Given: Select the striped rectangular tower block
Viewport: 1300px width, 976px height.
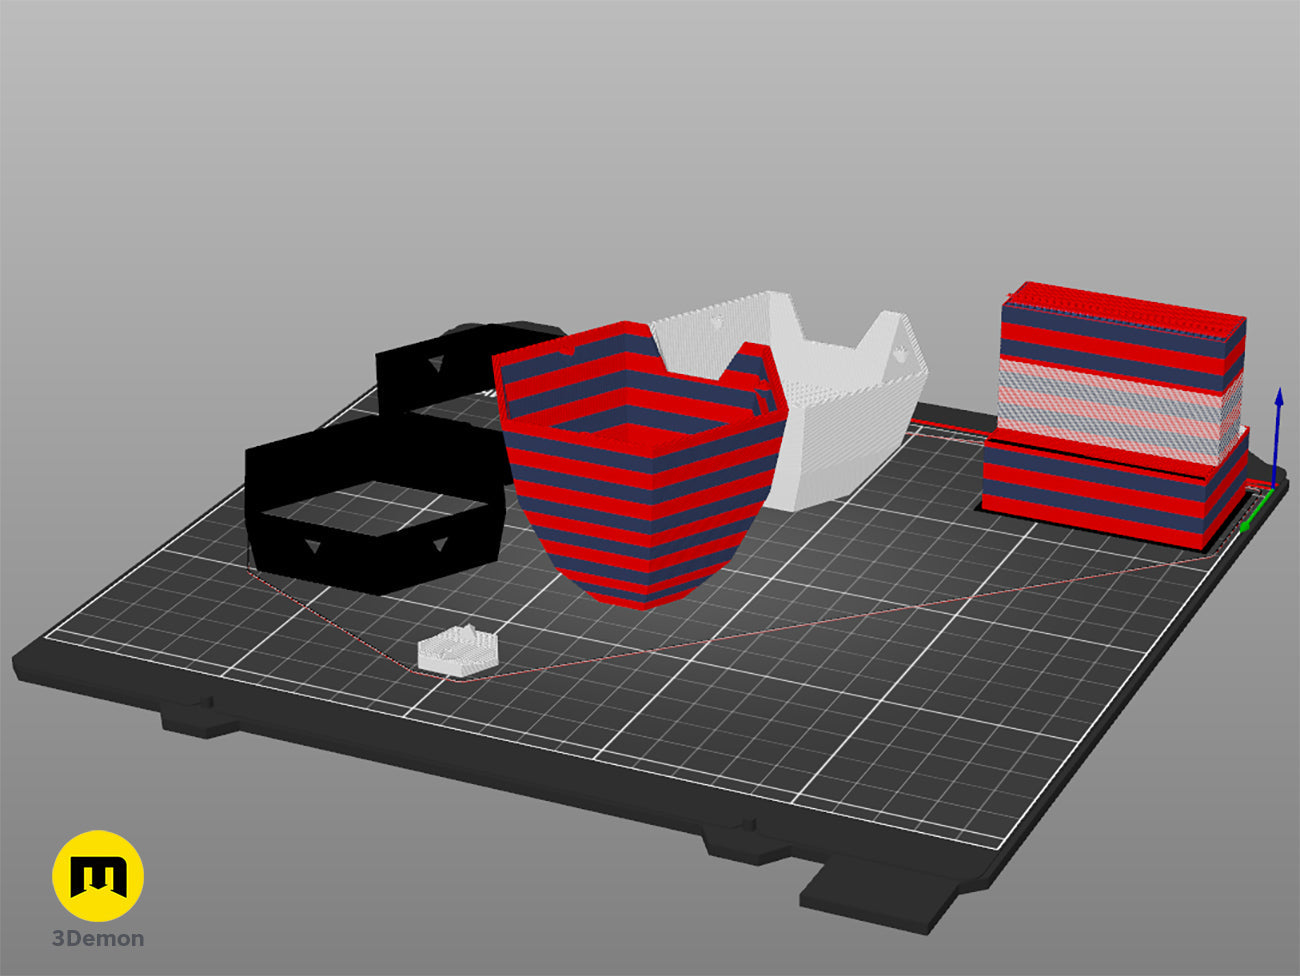Looking at the screenshot, I should (1115, 415).
